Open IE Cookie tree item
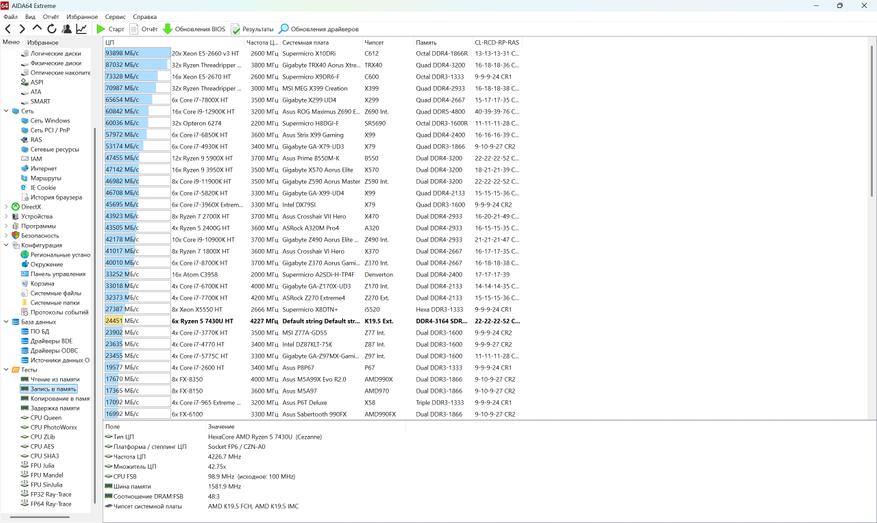 [x=38, y=187]
